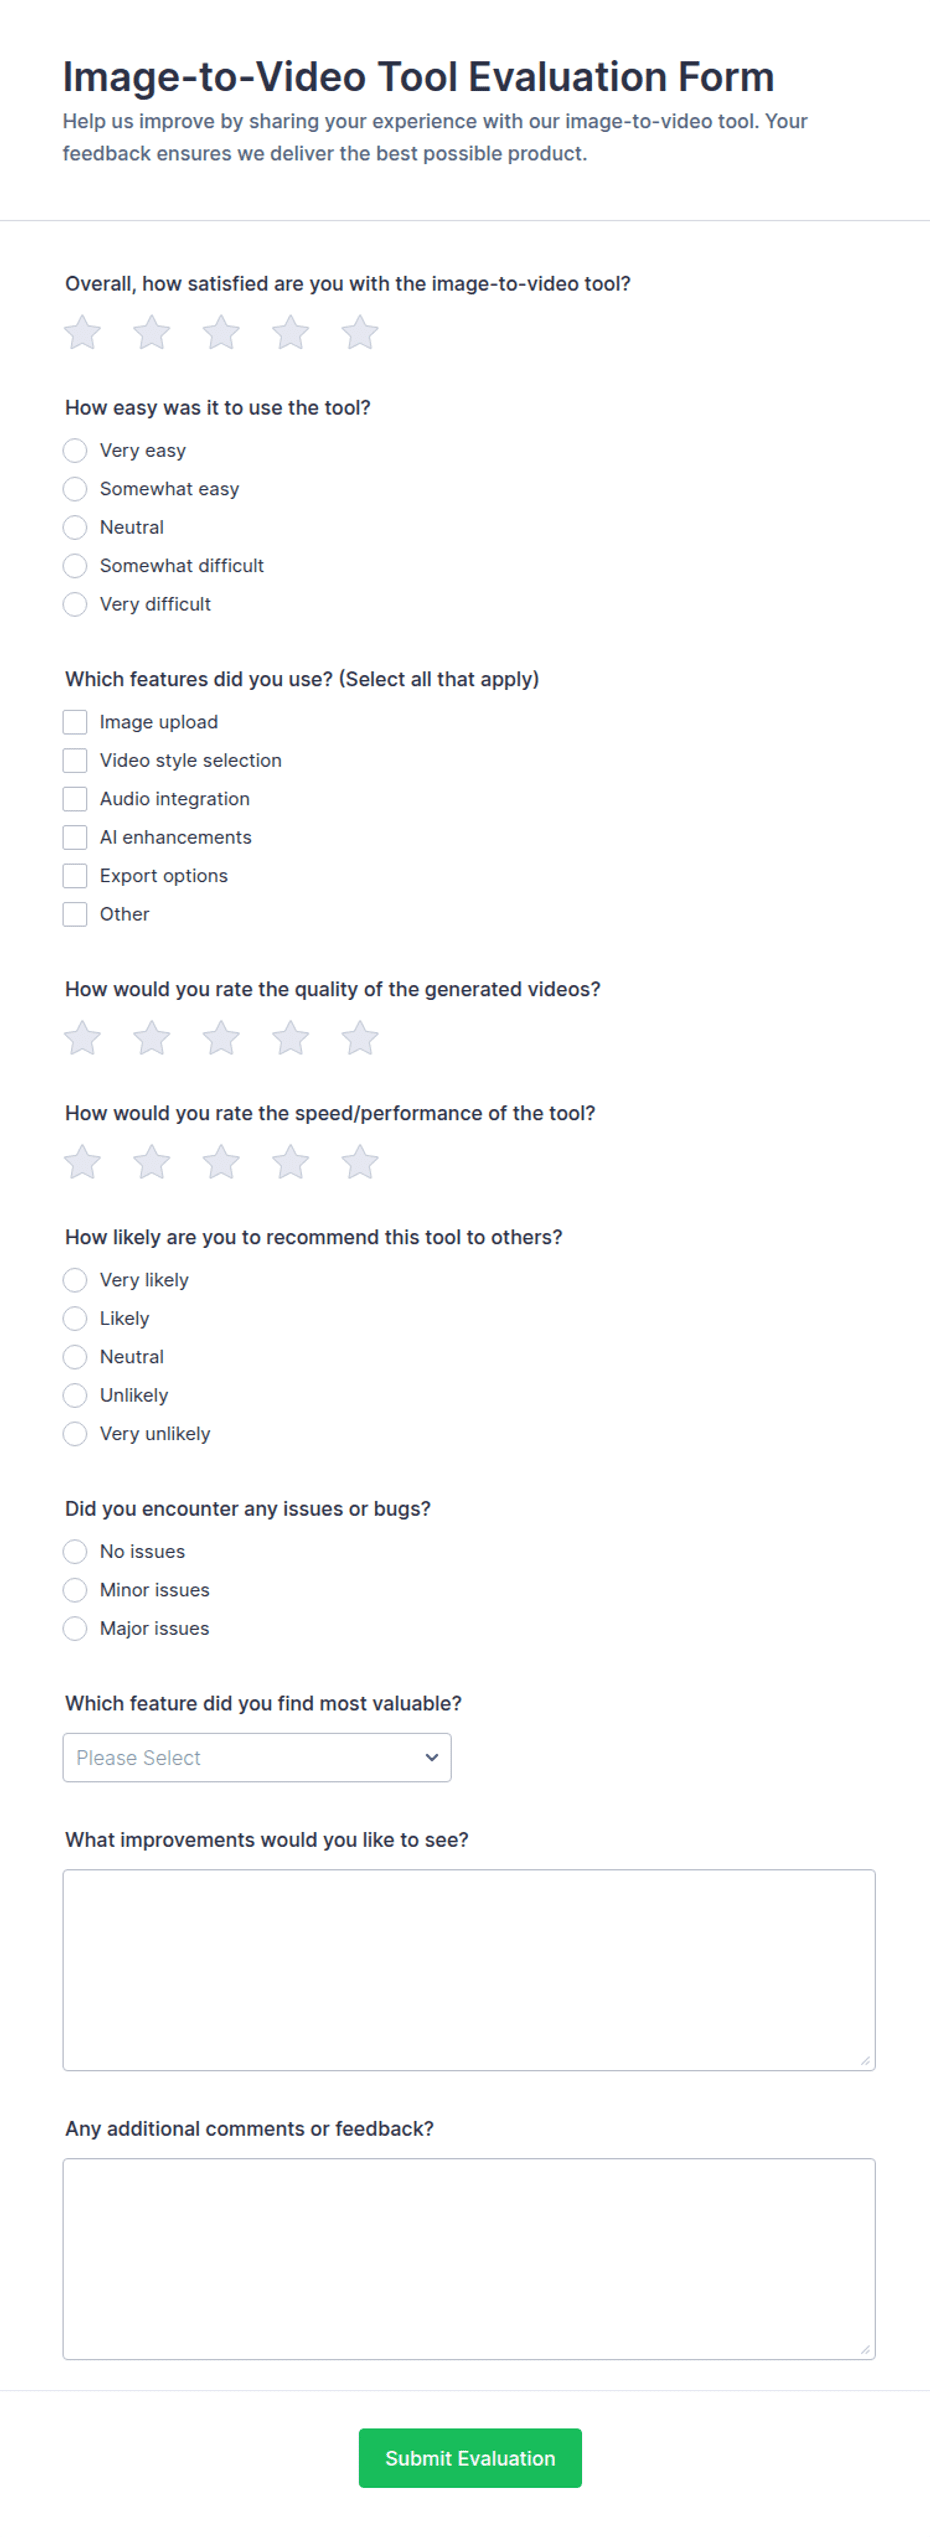Click the Submit Evaluation button

tap(470, 2457)
